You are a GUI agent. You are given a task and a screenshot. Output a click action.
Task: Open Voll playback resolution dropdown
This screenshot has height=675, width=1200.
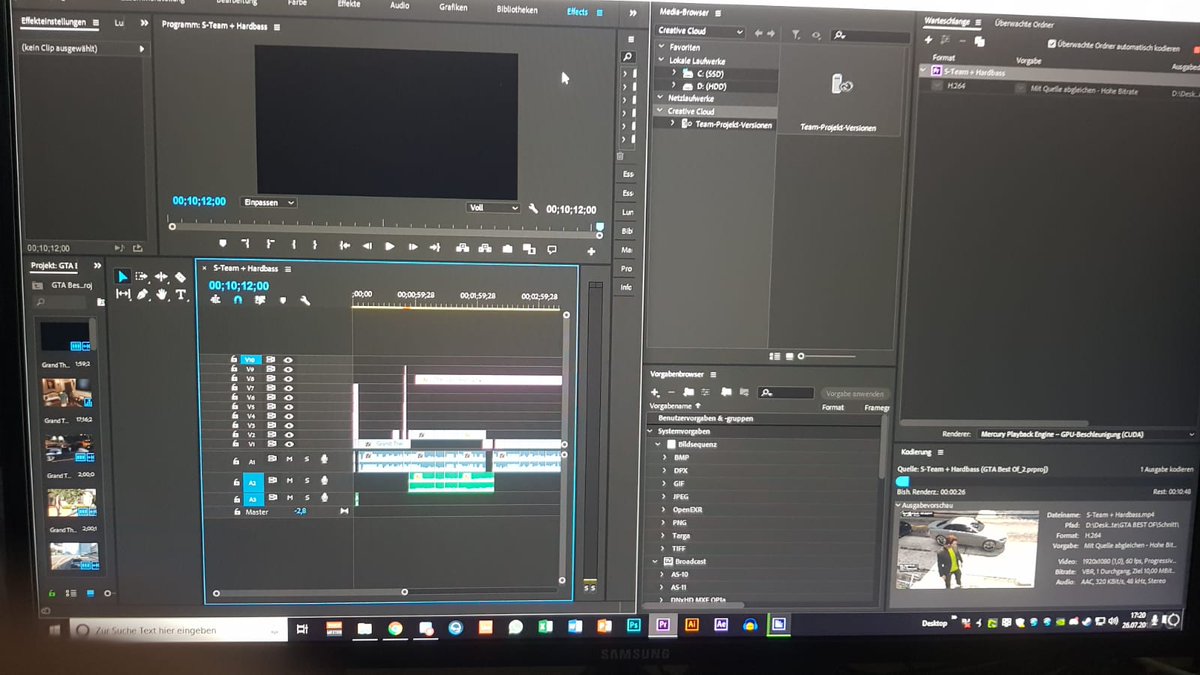pos(493,208)
